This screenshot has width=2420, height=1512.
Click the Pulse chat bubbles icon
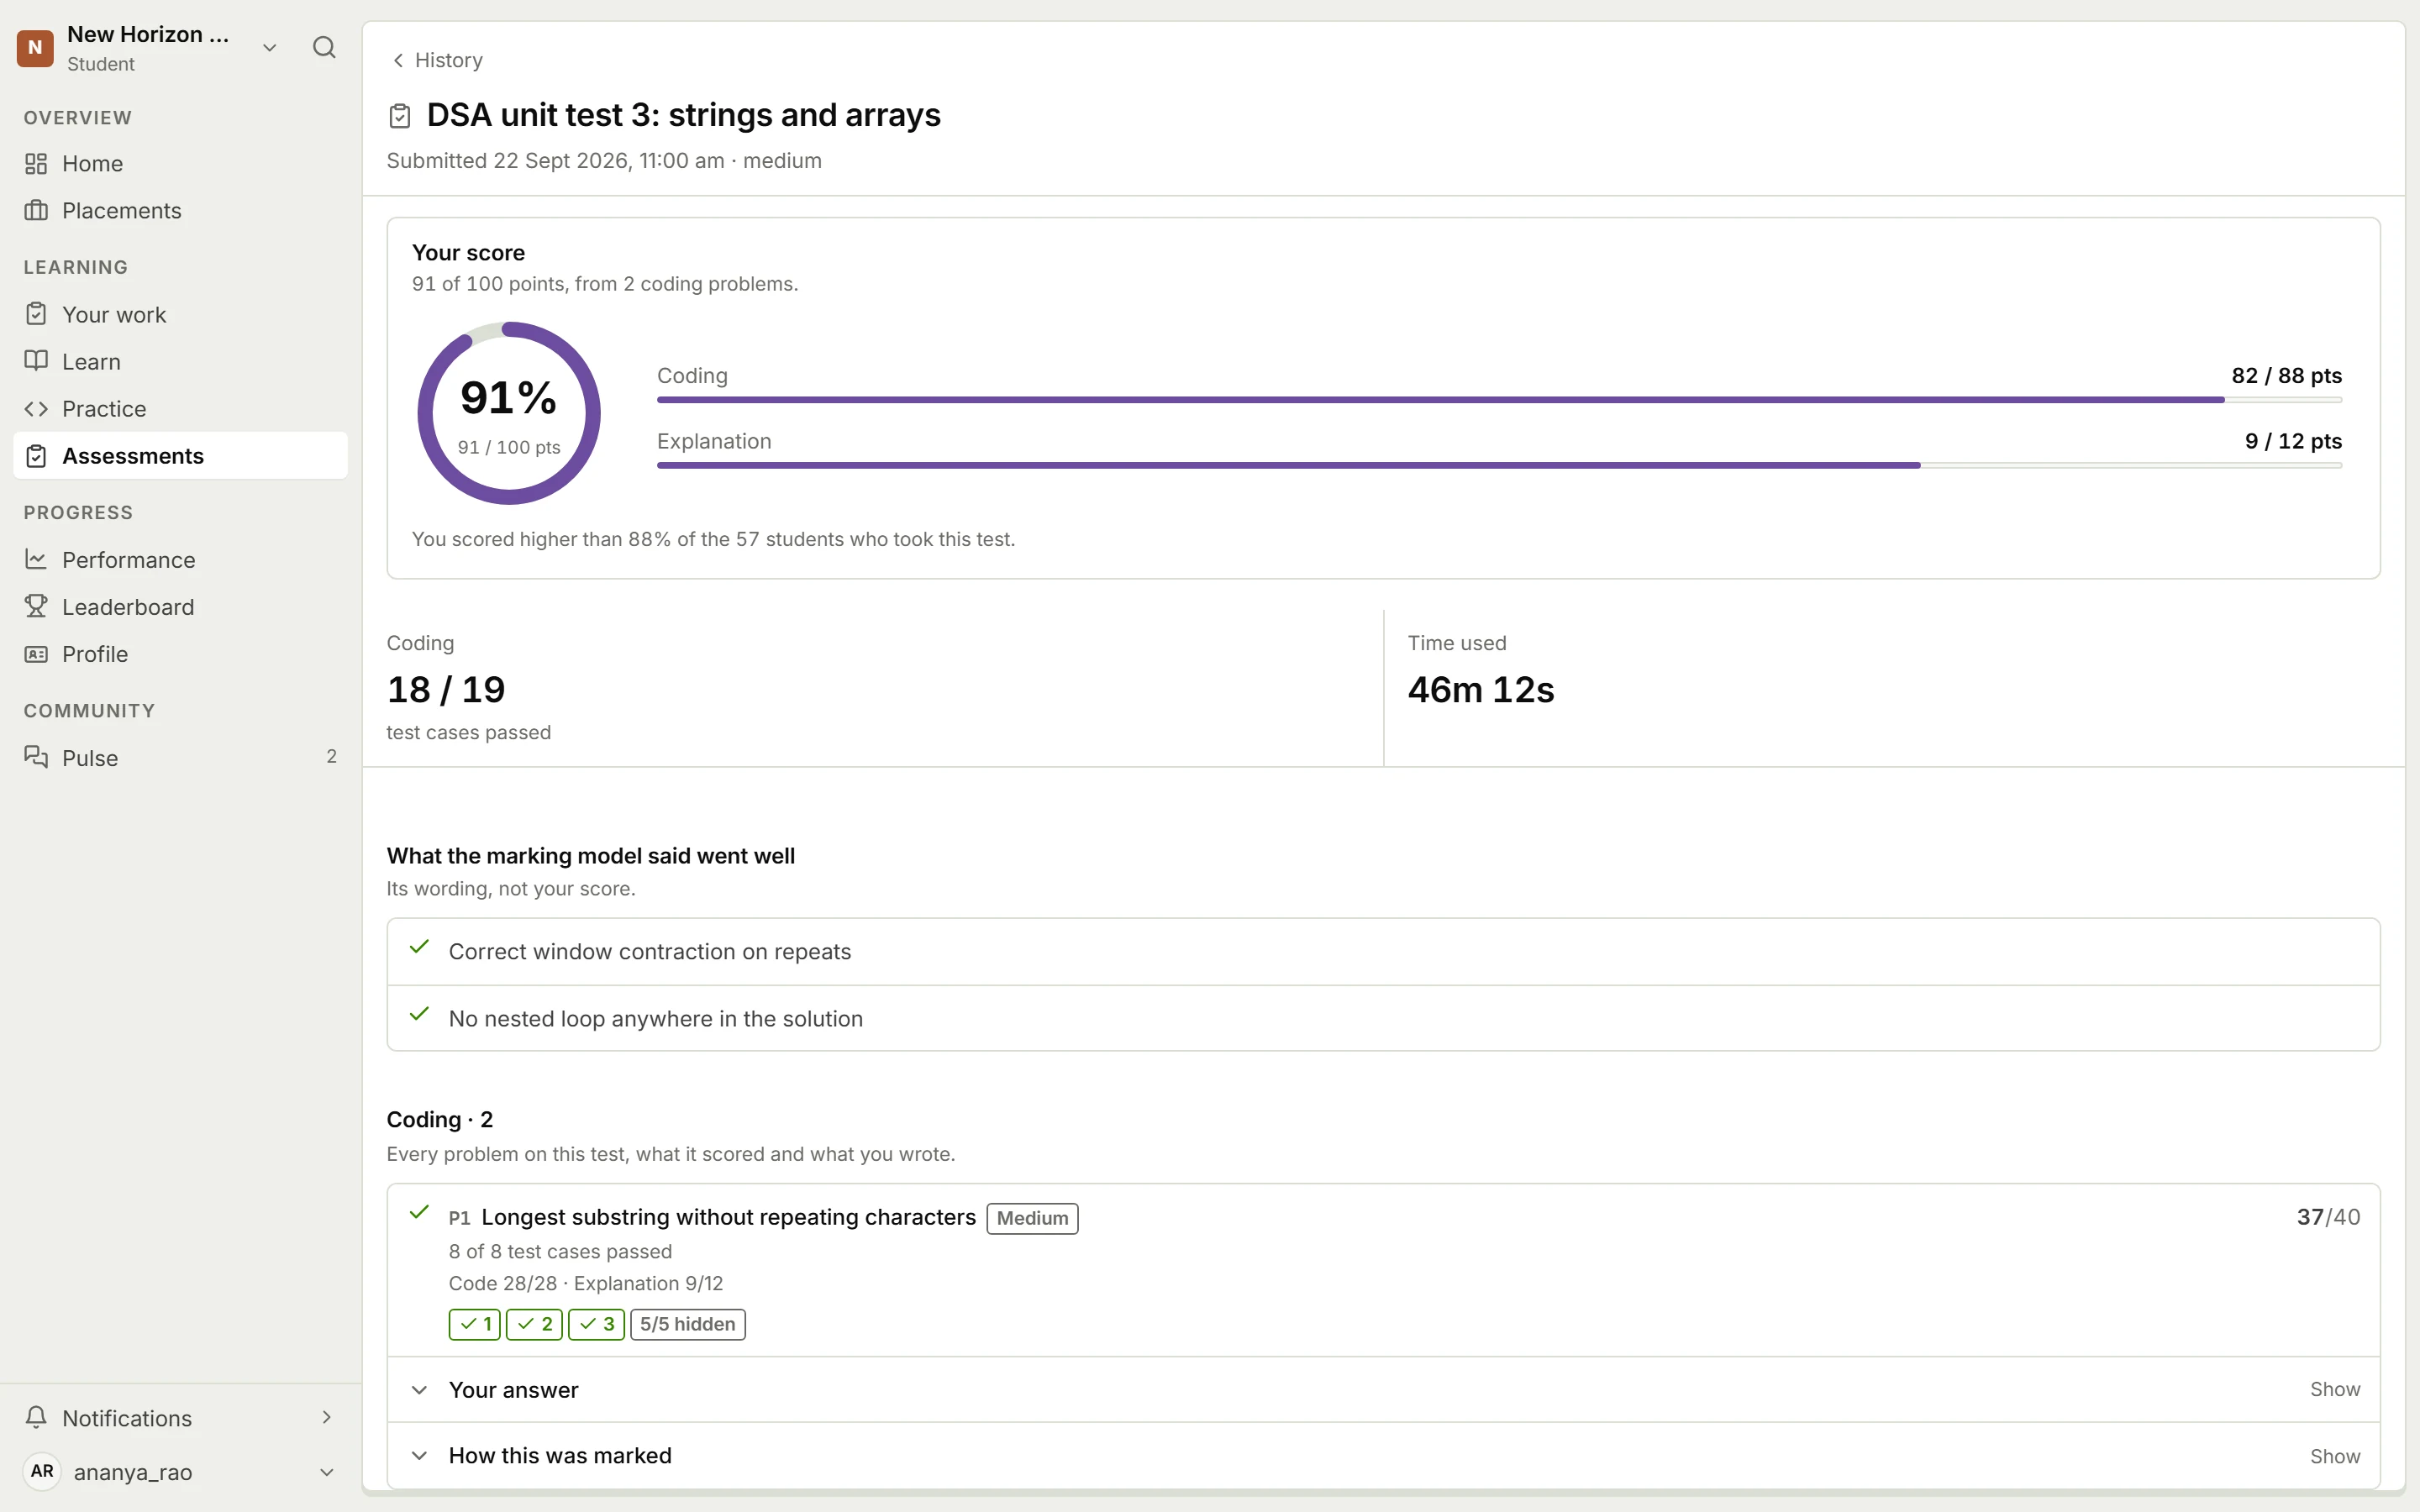tap(36, 757)
